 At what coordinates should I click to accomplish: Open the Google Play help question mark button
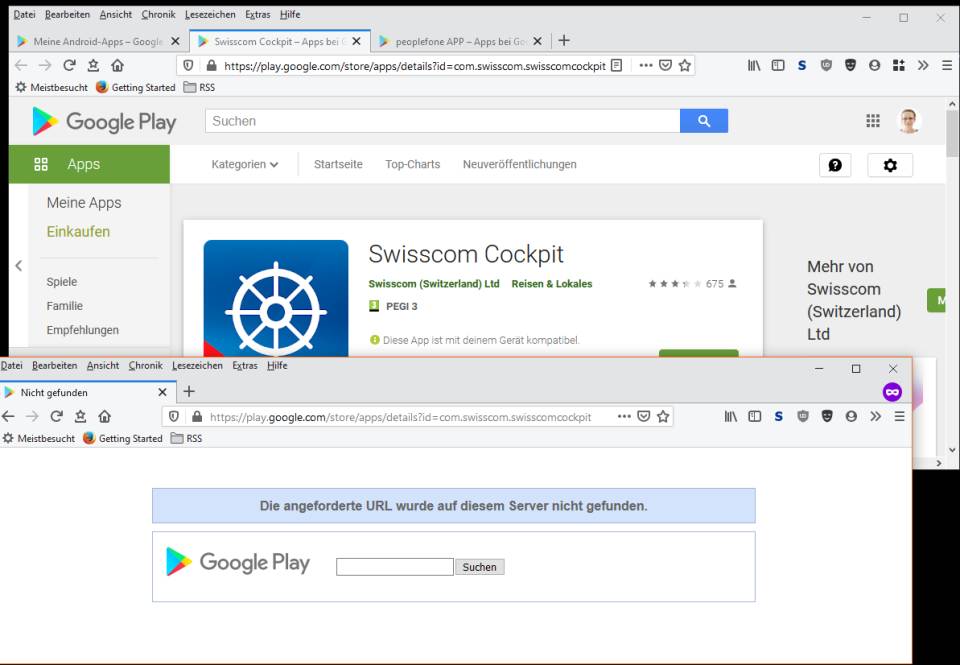coord(835,165)
